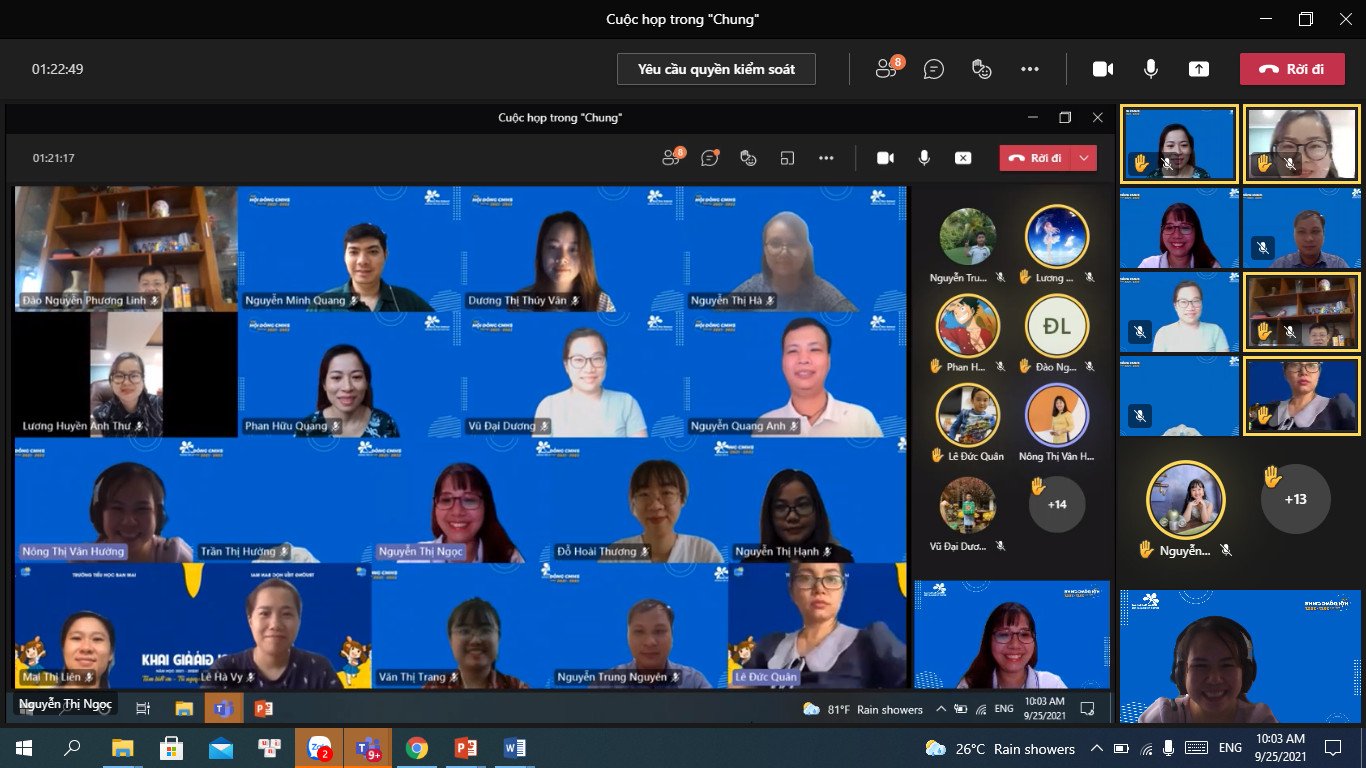Click the 26°C Rain showers weather widget
1366x768 pixels.
[1001, 748]
